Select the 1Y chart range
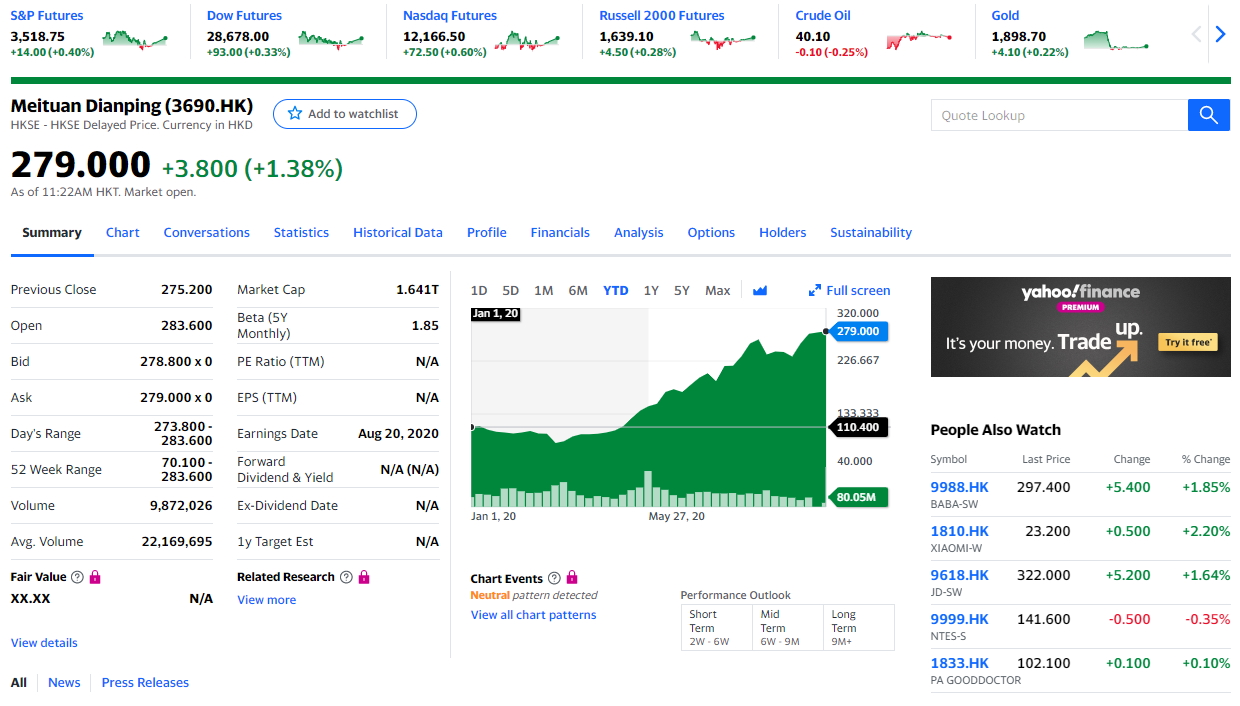This screenshot has width=1240, height=706. [651, 290]
